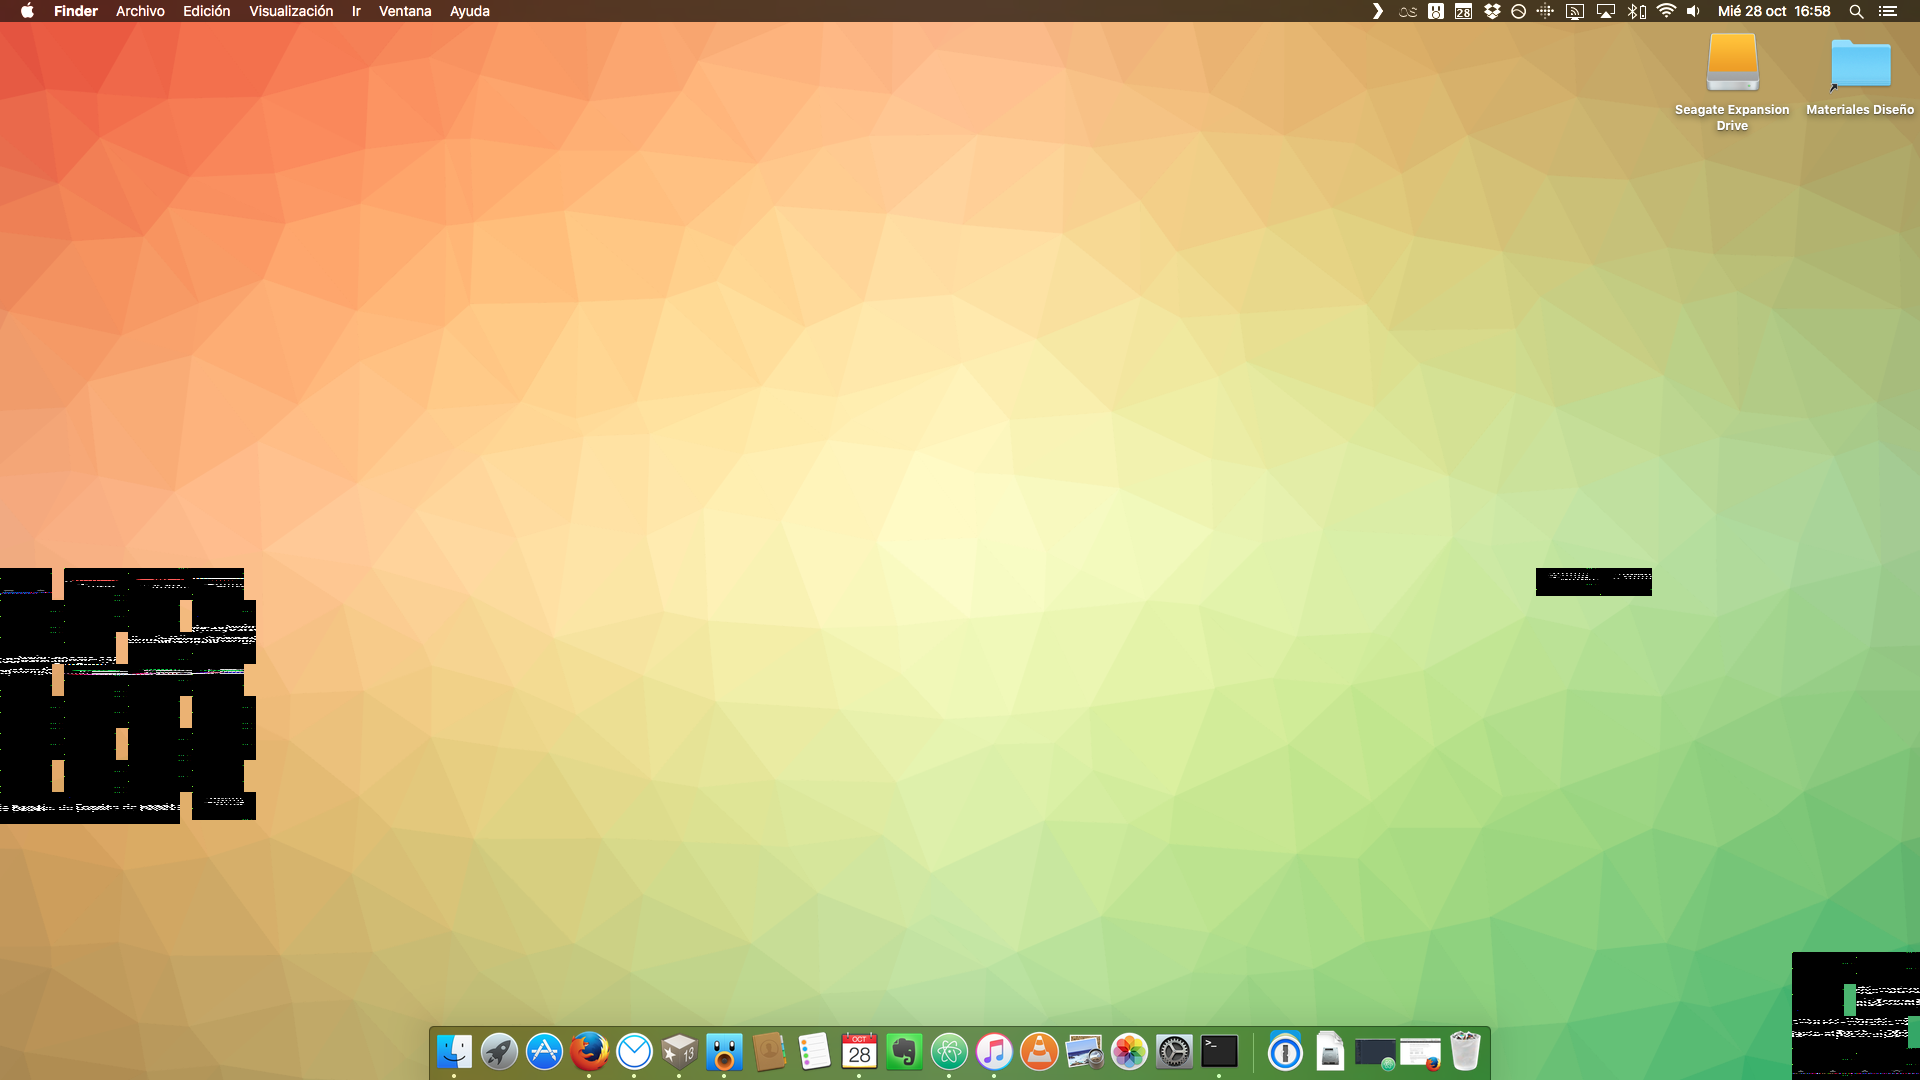Open Atom editor in the Dock
This screenshot has height=1080, width=1920.
949,1052
